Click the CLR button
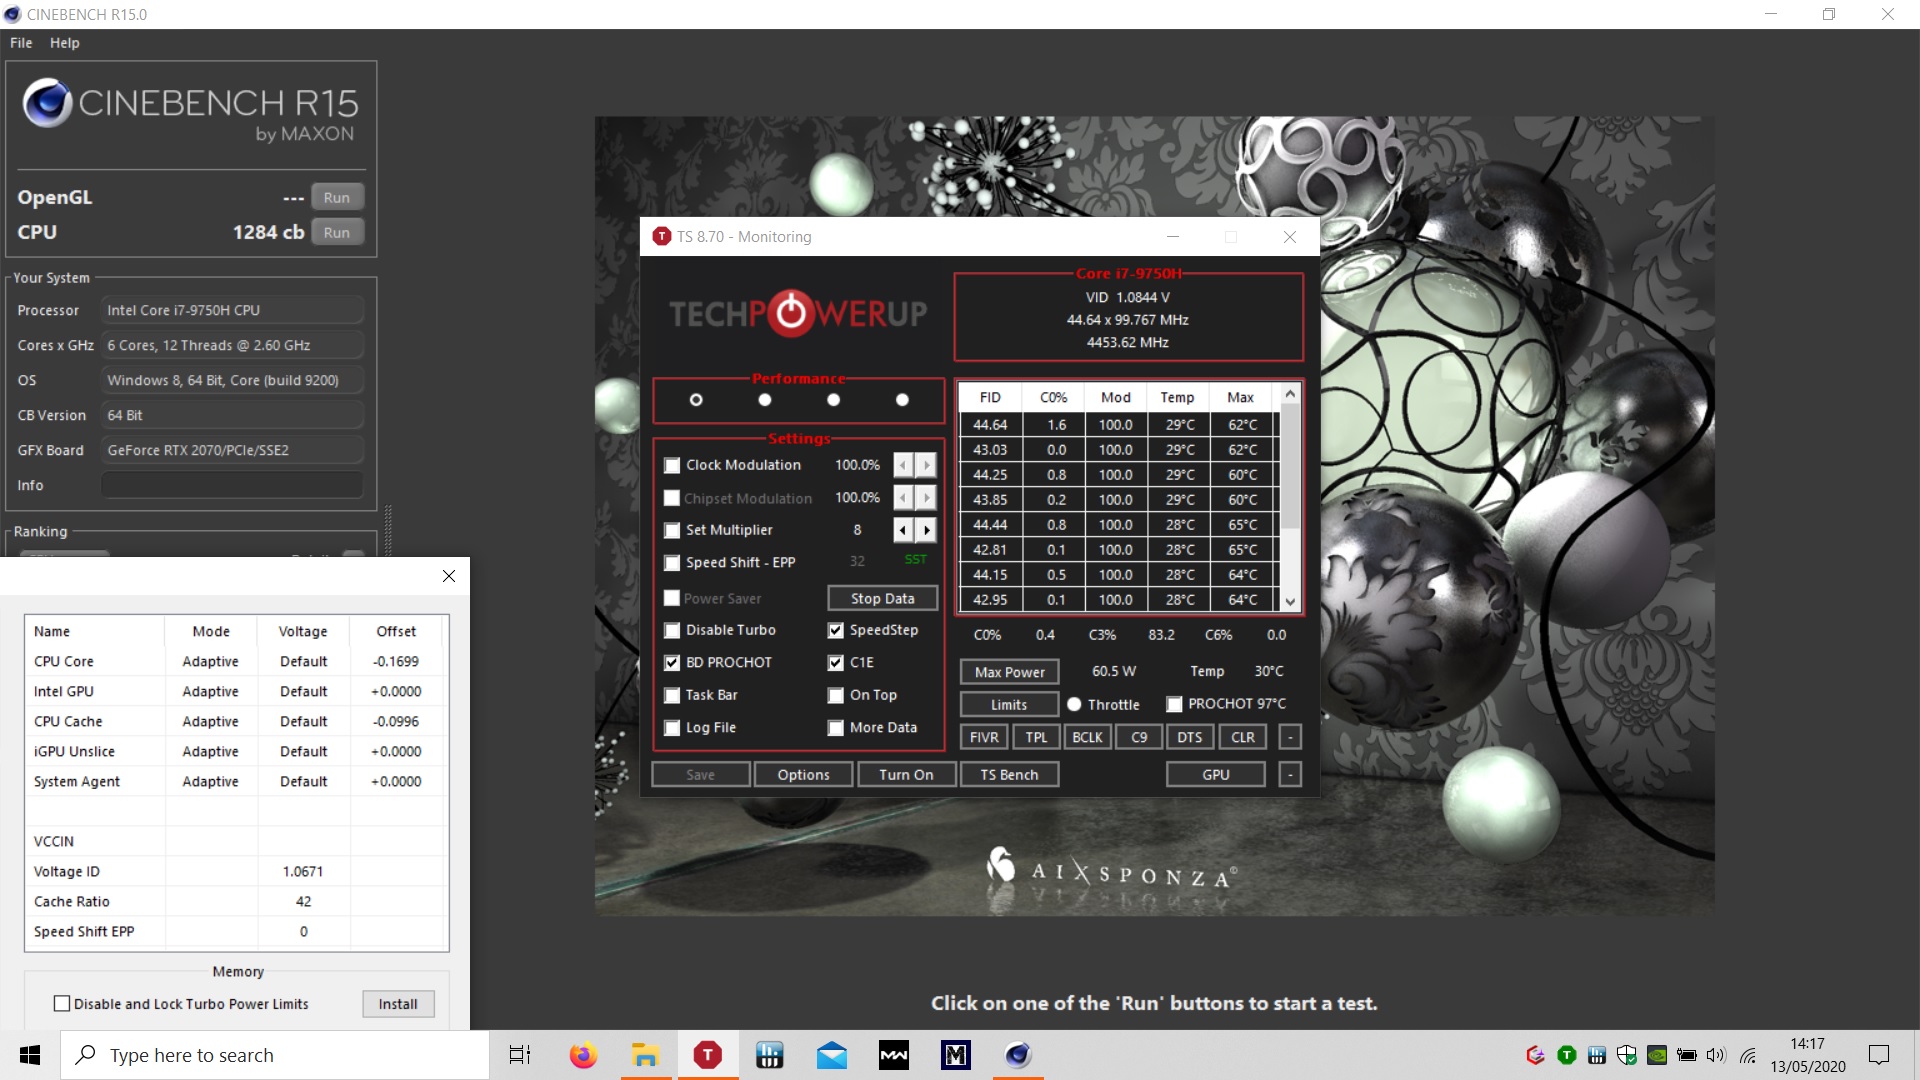1920x1080 pixels. pyautogui.click(x=1243, y=737)
